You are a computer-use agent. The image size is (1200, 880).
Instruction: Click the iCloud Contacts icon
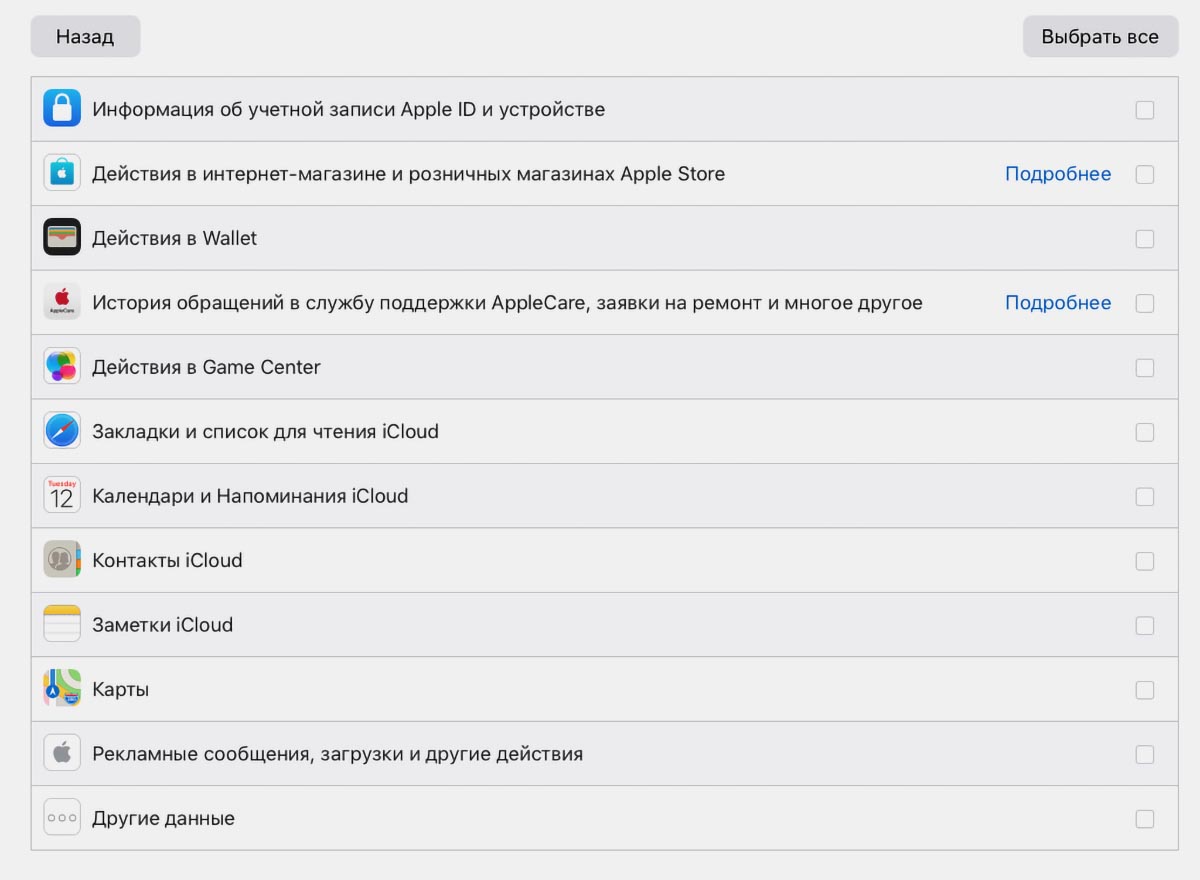(x=62, y=560)
